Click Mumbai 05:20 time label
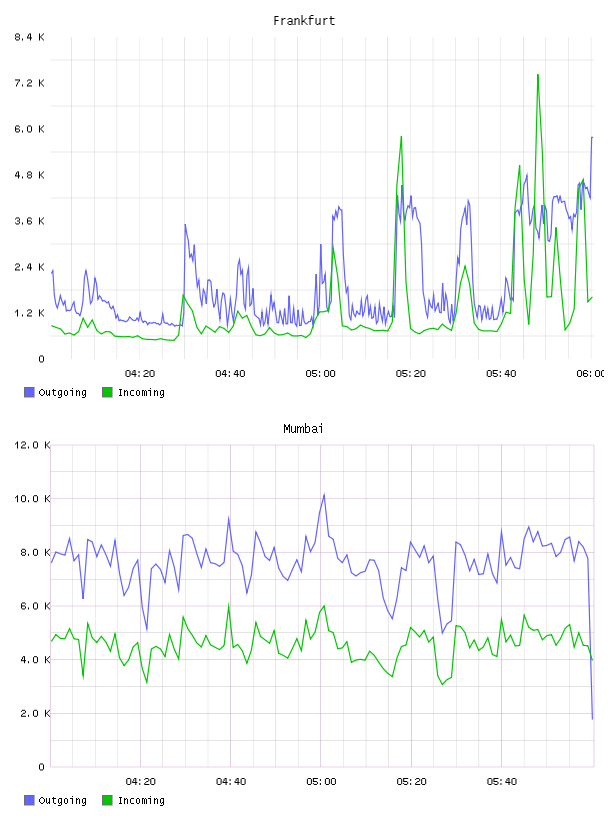This screenshot has height=816, width=608. pos(411,782)
